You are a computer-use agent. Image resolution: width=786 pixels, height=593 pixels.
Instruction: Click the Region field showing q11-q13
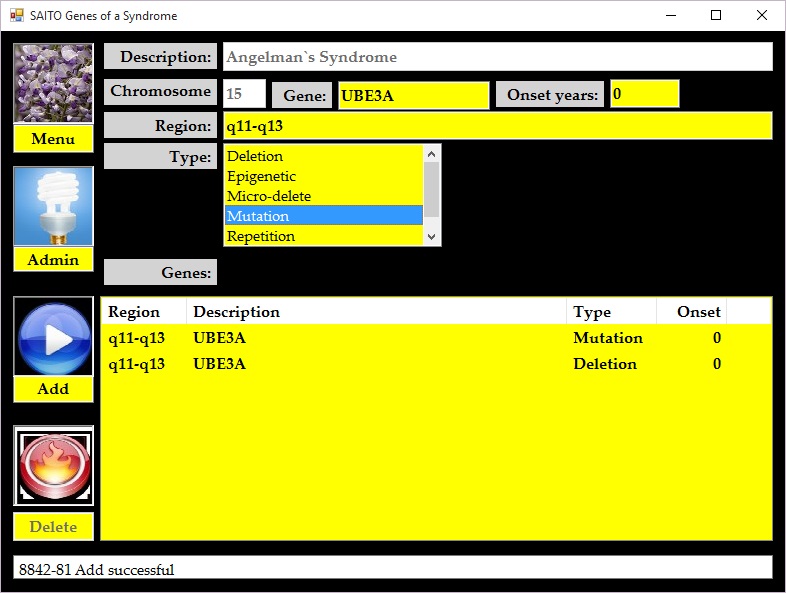tap(496, 126)
